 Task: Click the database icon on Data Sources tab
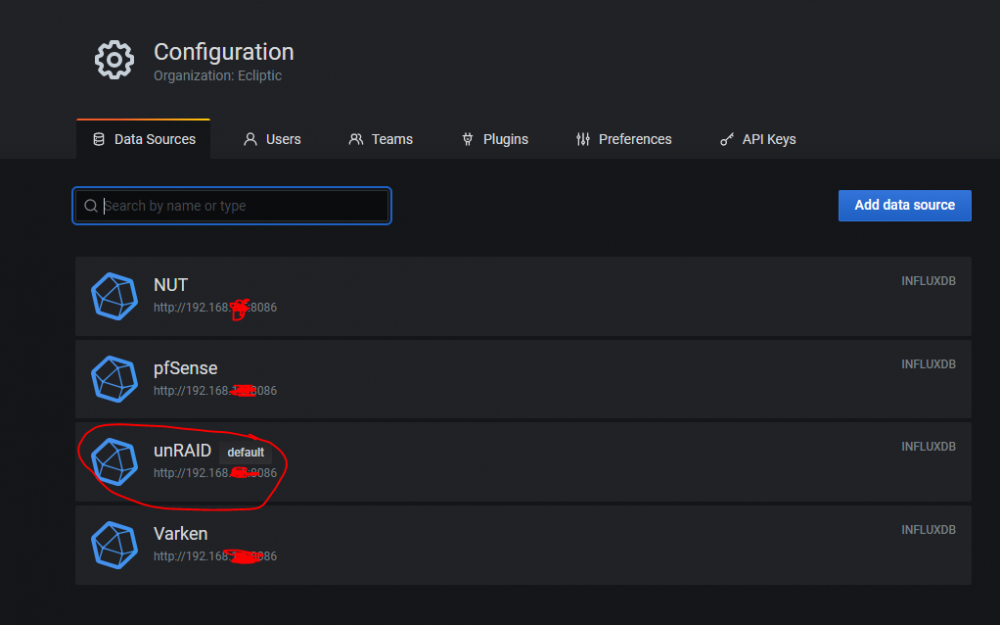[x=99, y=139]
